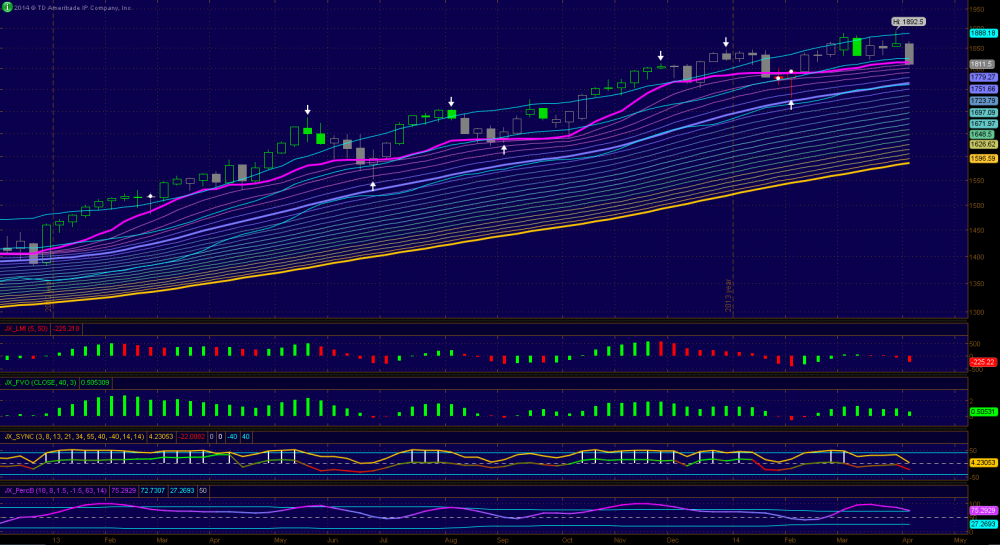
Task: Click the TD Ameritrade copyright text
Action: coord(72,7)
